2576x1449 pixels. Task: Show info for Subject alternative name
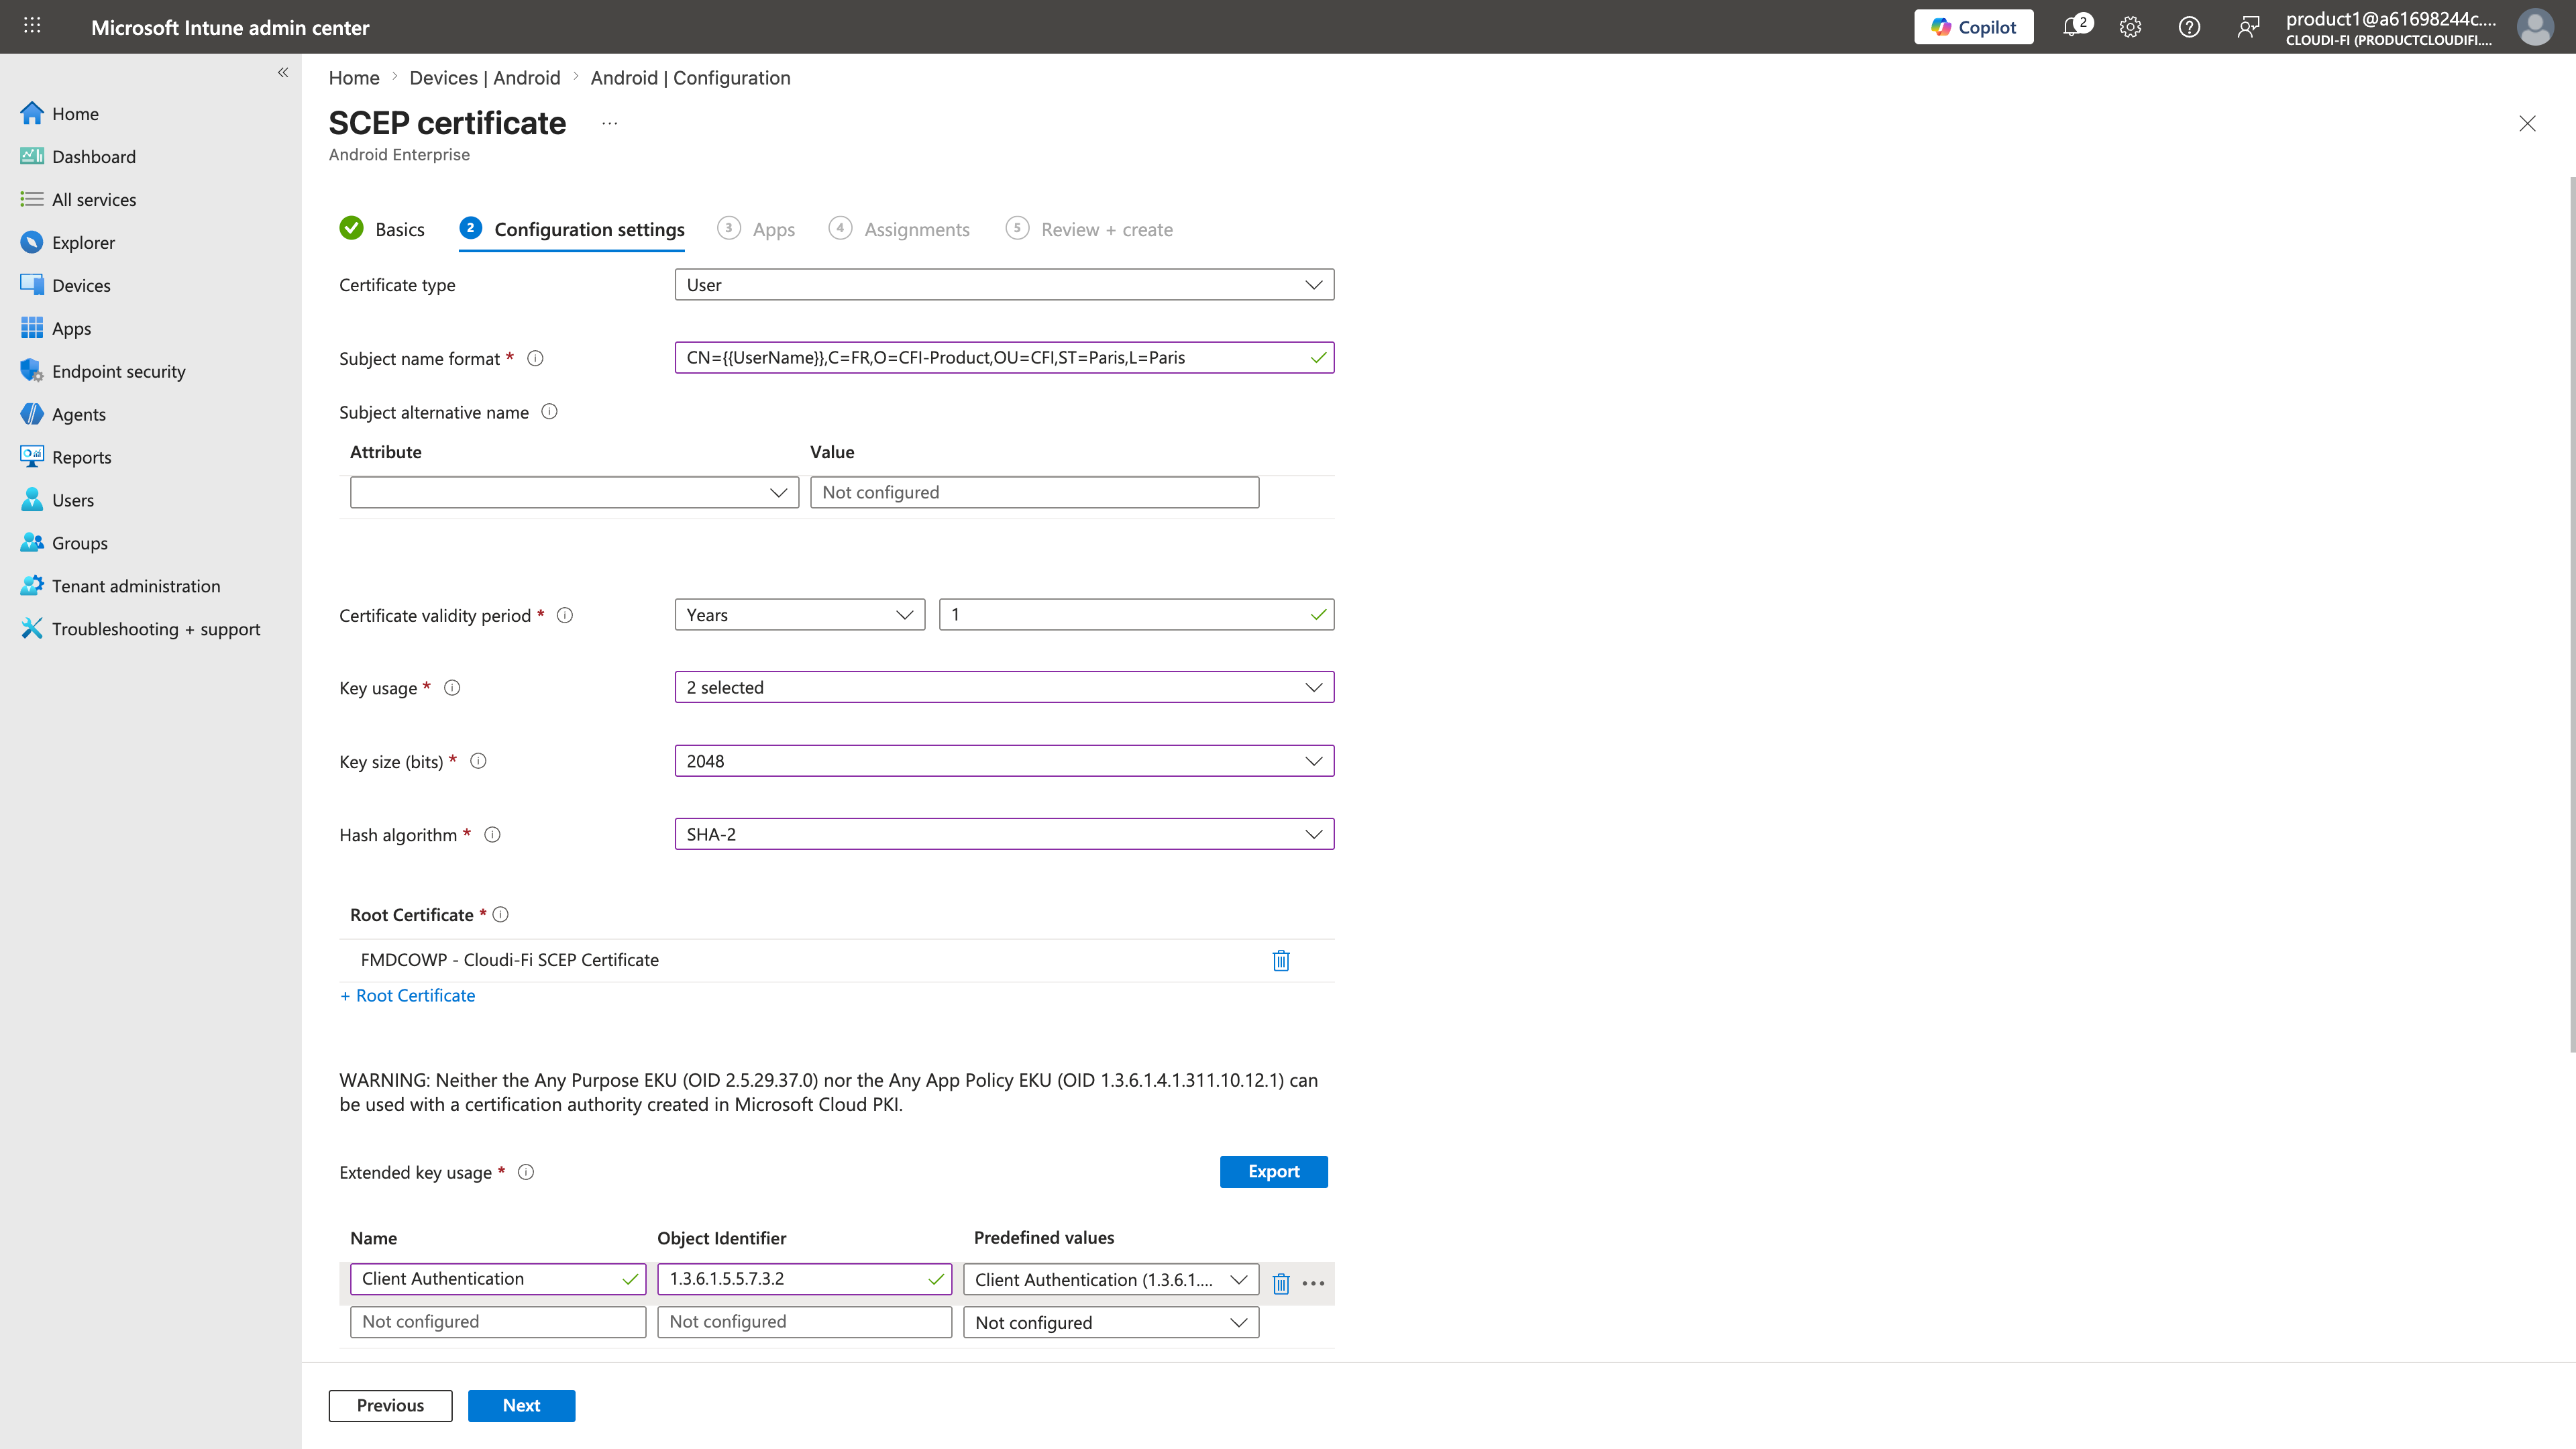pos(549,412)
